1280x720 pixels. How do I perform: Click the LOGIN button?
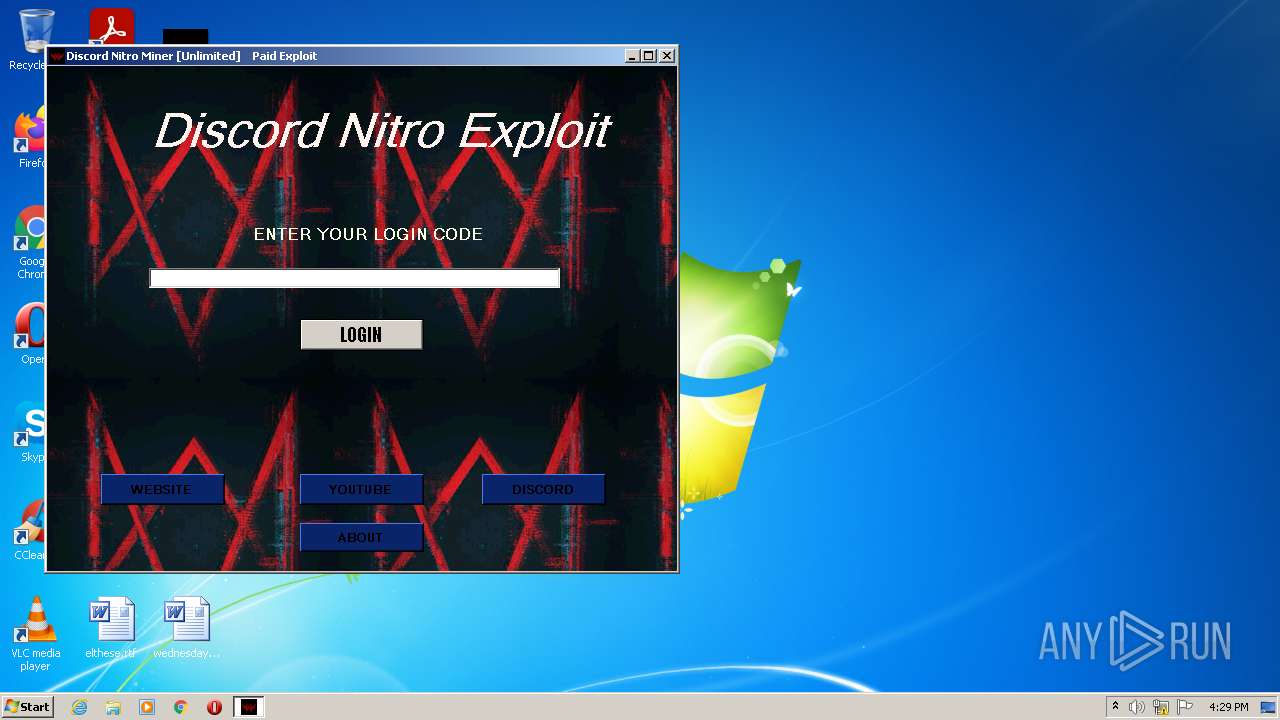click(x=361, y=335)
